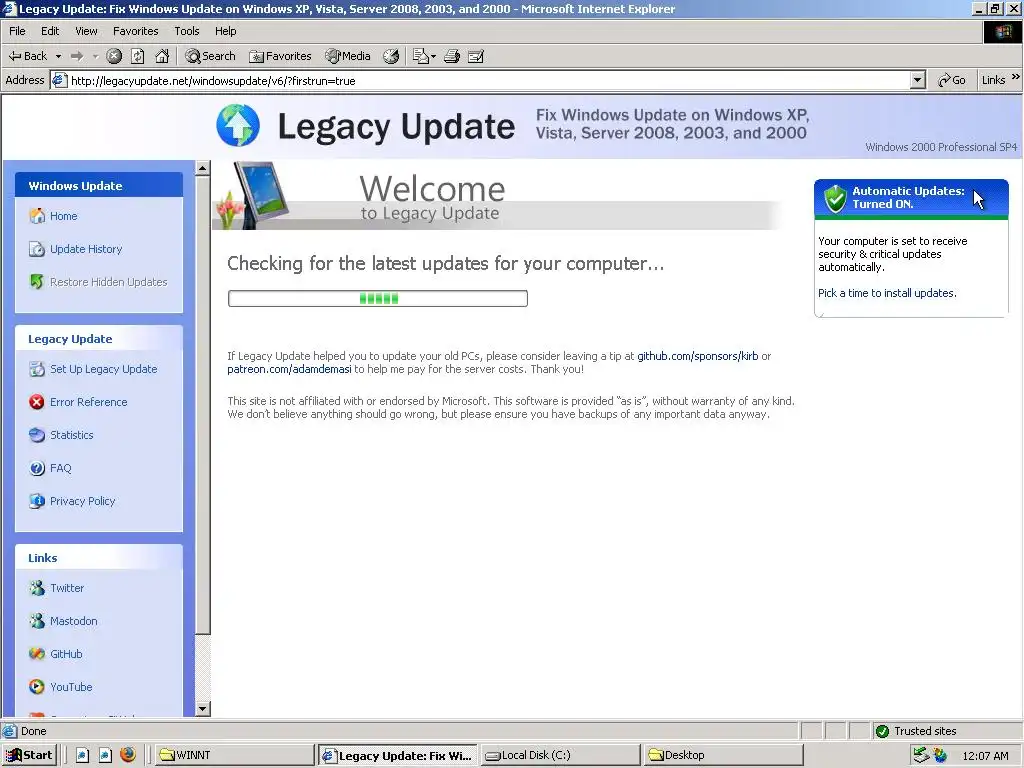Screen dimensions: 1024x768
Task: Click sidebar scrollbar up arrow
Action: [x=202, y=168]
